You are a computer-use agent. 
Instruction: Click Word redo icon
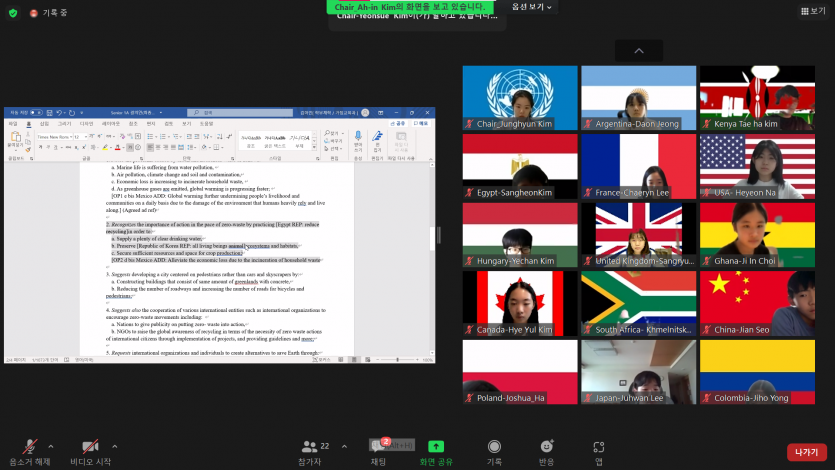(72, 112)
